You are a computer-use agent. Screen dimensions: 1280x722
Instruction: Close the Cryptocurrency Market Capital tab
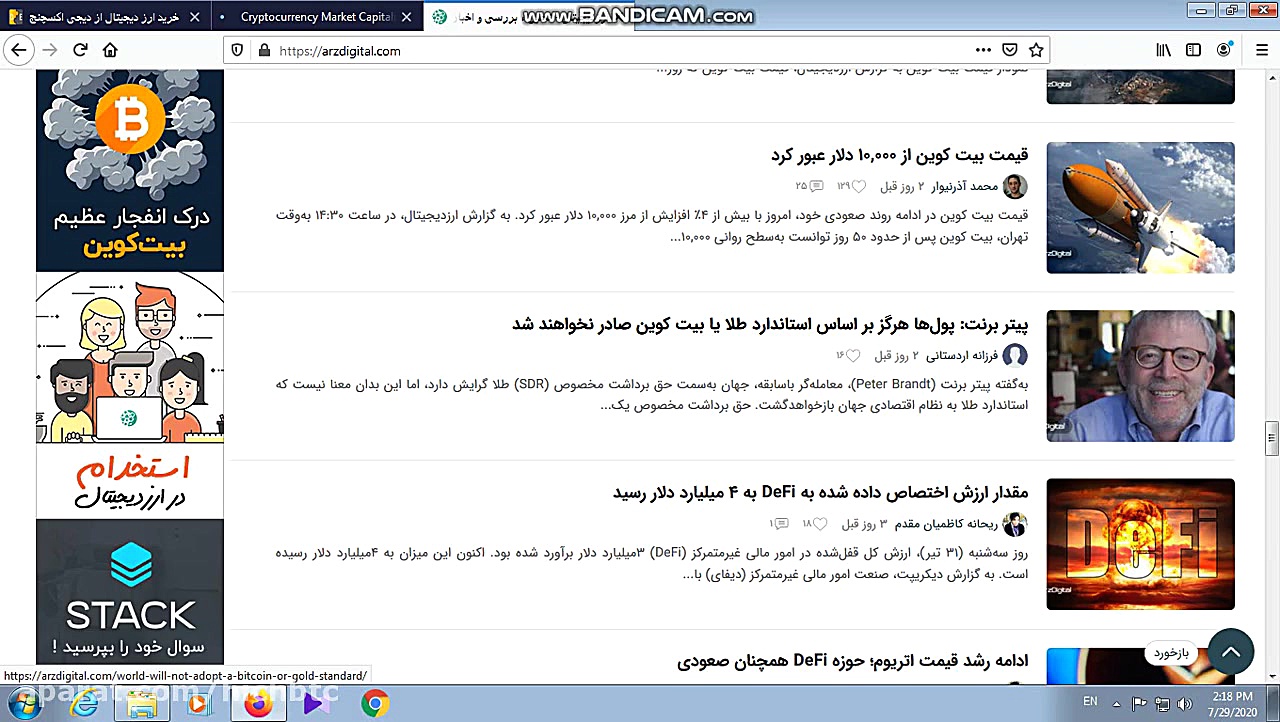(x=406, y=17)
